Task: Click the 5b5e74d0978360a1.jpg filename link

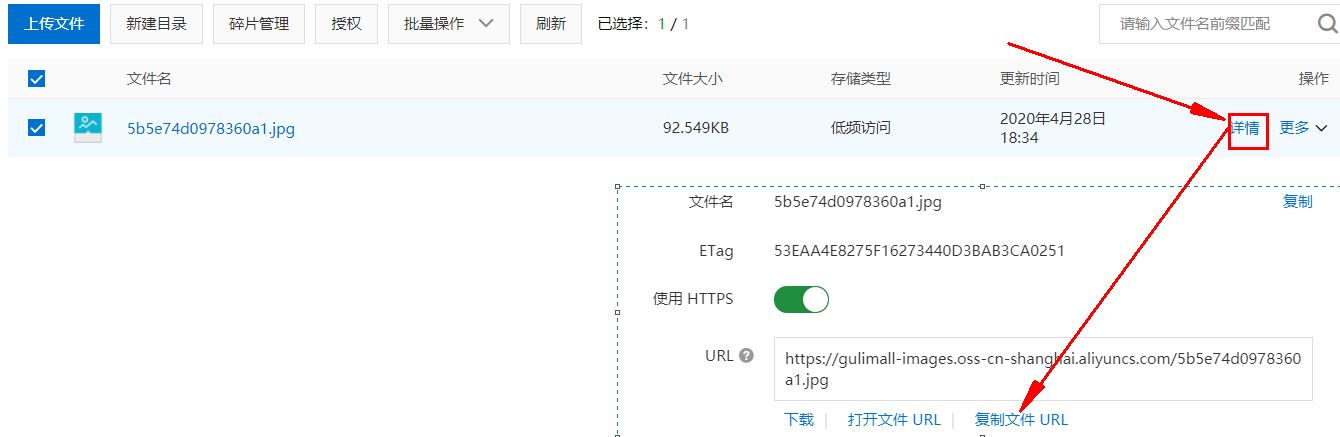Action: (x=211, y=128)
